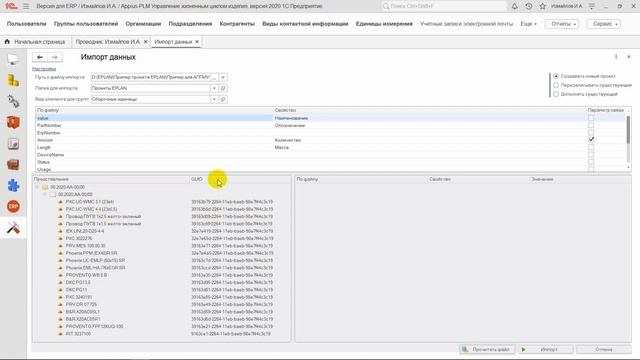Expand the Еще menu dropdown

529,24
